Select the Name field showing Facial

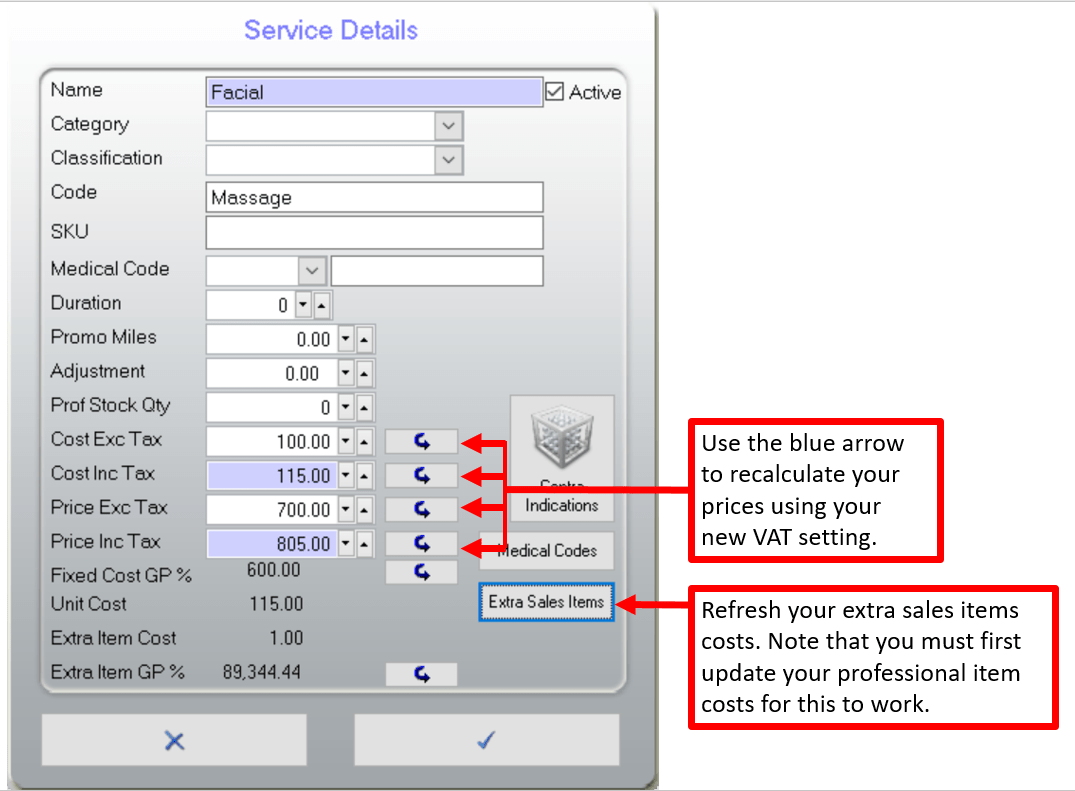pyautogui.click(x=373, y=92)
